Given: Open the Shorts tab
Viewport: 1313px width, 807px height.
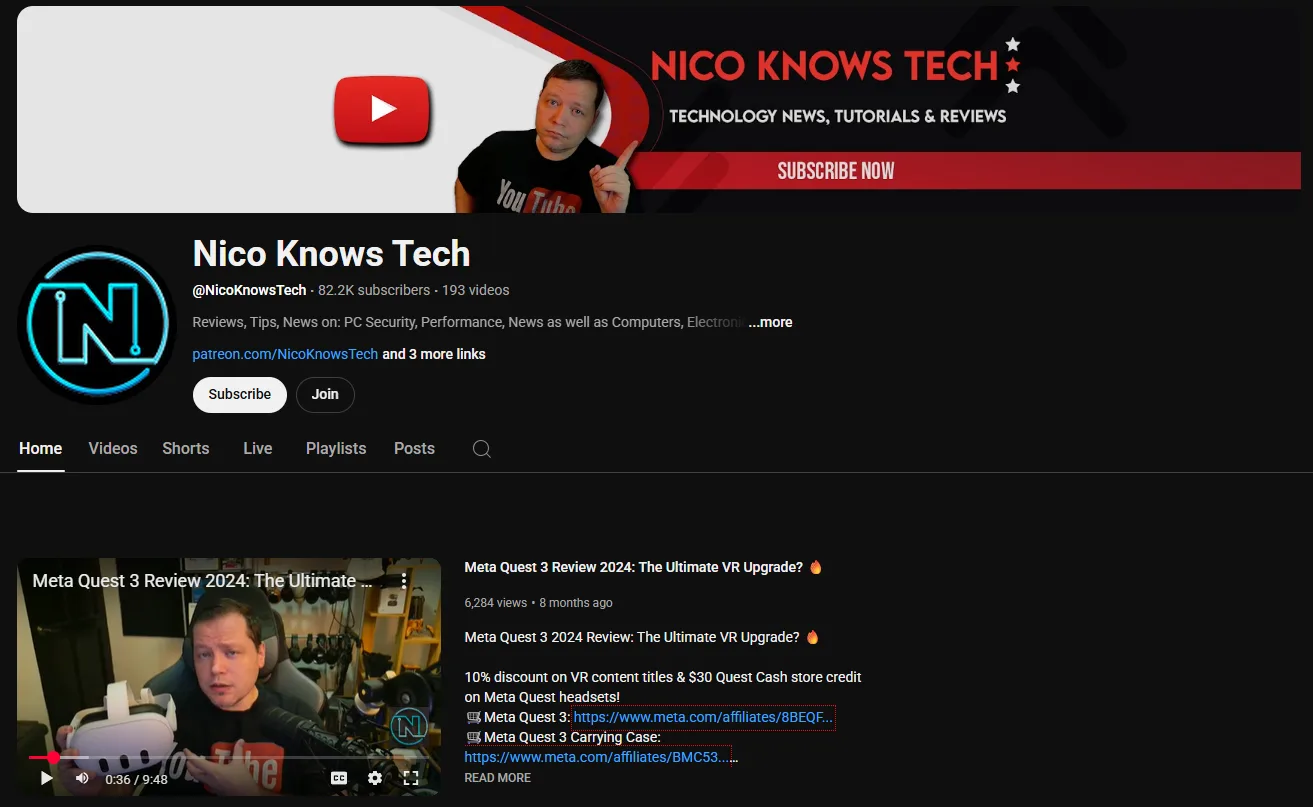Looking at the screenshot, I should 186,449.
